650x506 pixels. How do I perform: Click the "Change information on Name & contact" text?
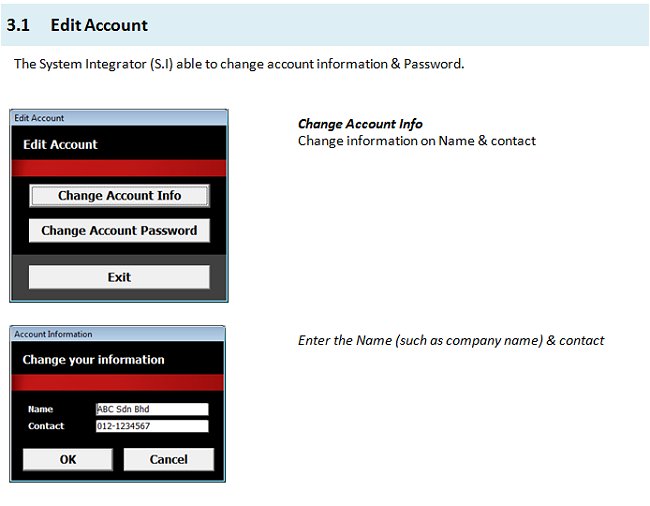[416, 141]
